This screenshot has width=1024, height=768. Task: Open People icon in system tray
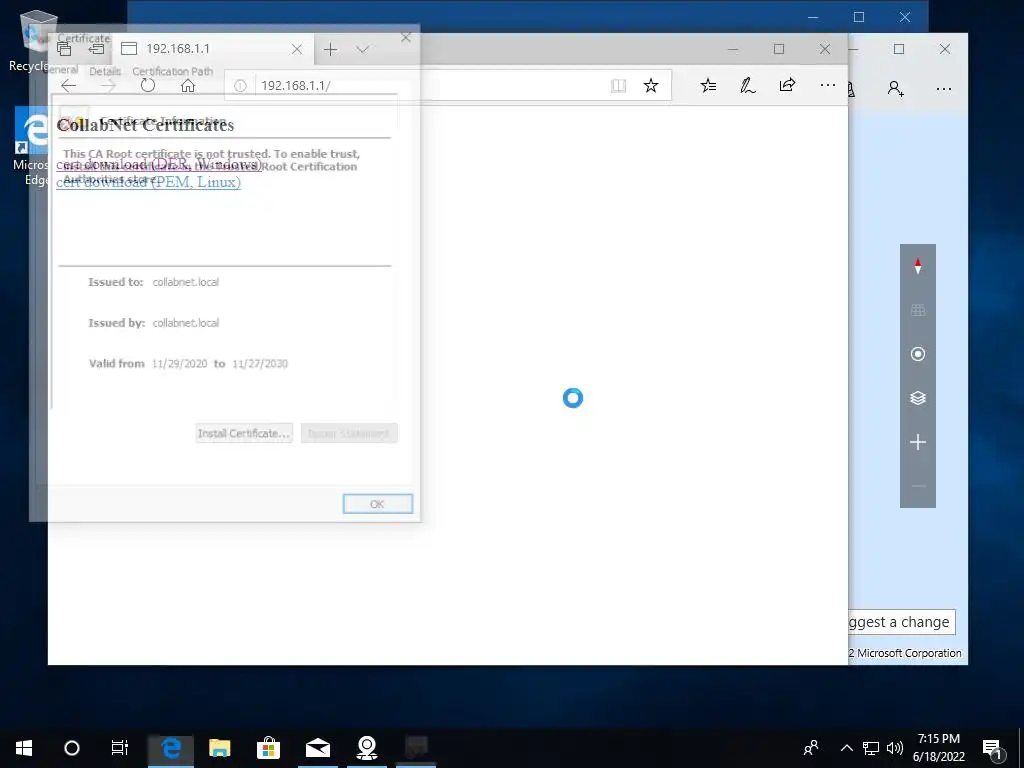point(811,748)
